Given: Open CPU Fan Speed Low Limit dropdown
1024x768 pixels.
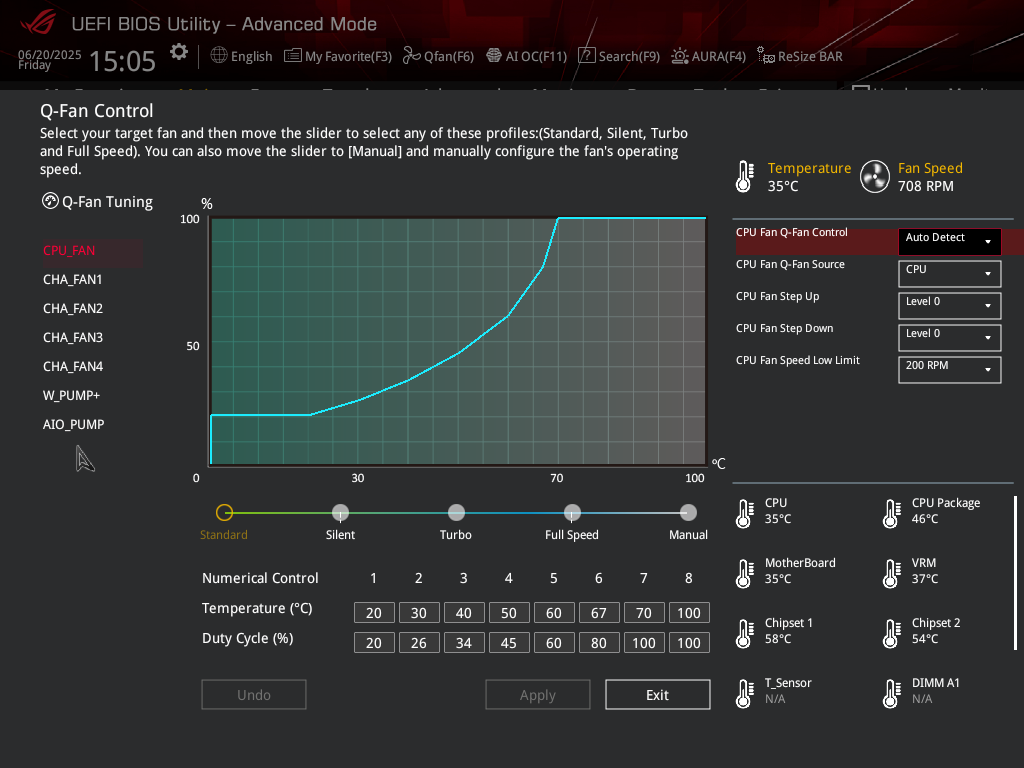Looking at the screenshot, I should point(950,370).
